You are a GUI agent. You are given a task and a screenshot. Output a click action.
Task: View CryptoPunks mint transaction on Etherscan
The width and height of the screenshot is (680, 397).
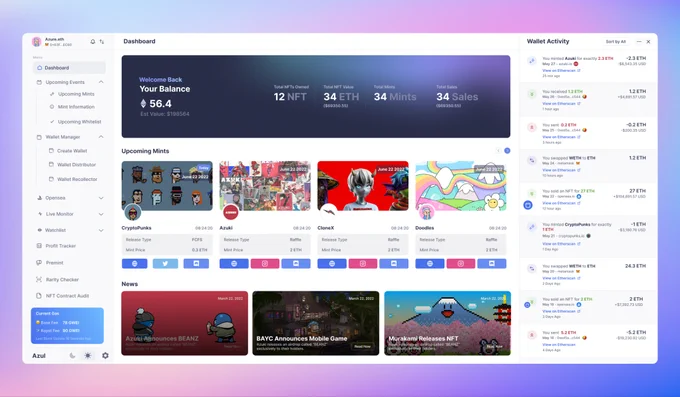pyautogui.click(x=561, y=244)
